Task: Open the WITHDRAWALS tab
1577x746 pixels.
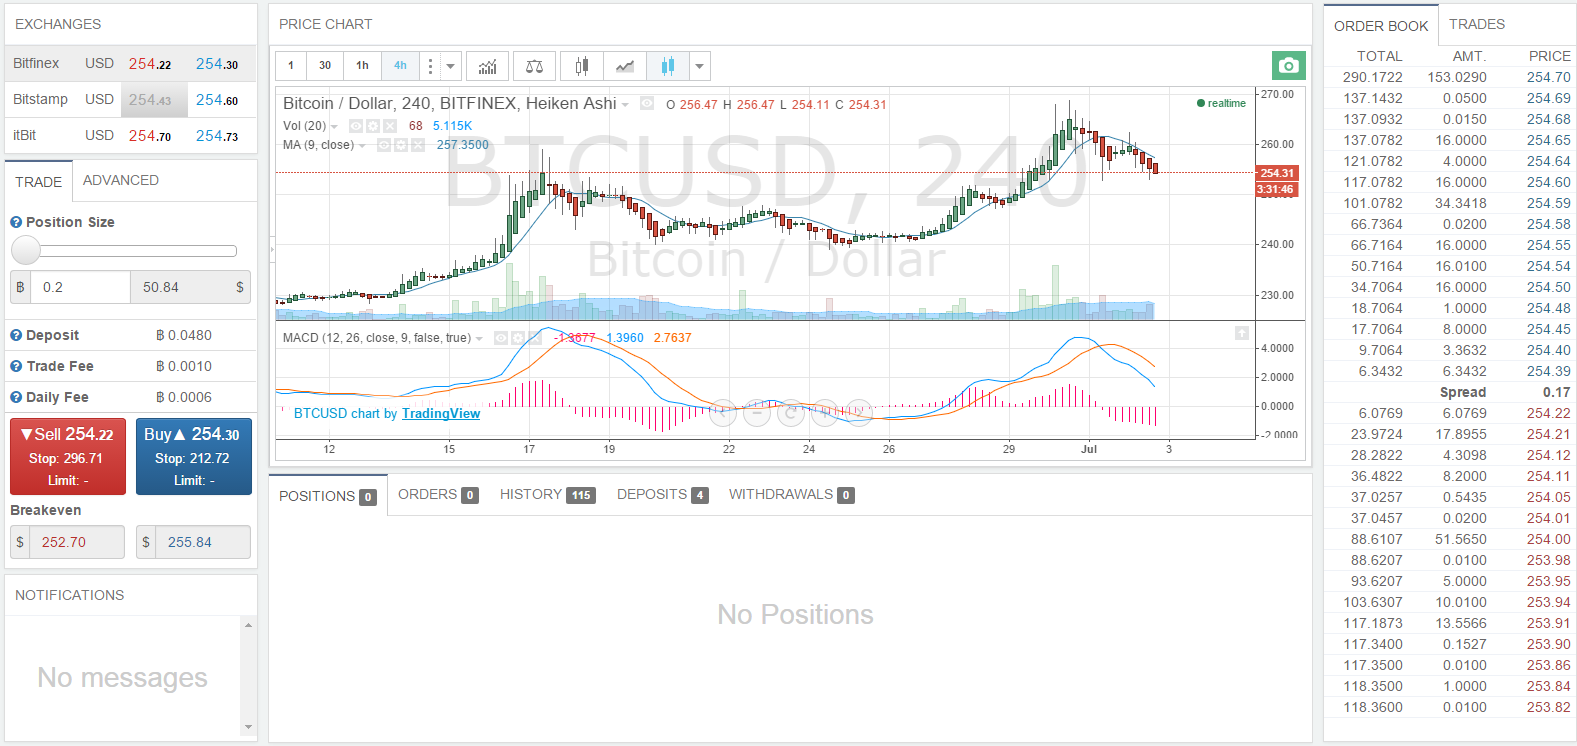Action: point(791,494)
